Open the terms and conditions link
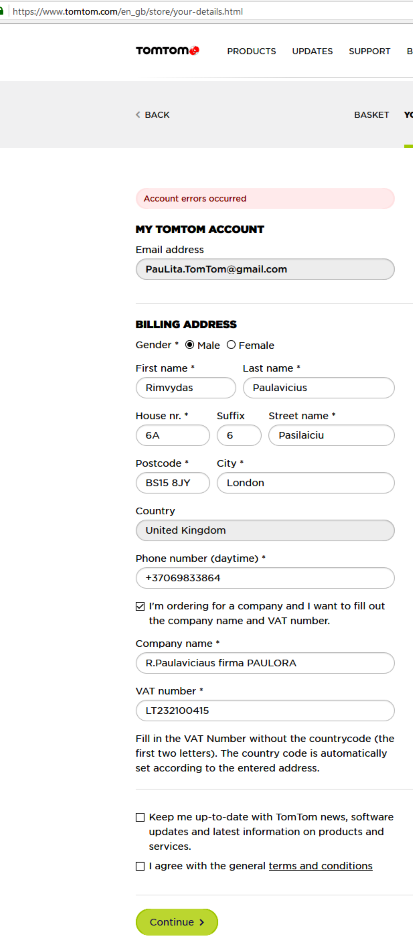 point(321,866)
